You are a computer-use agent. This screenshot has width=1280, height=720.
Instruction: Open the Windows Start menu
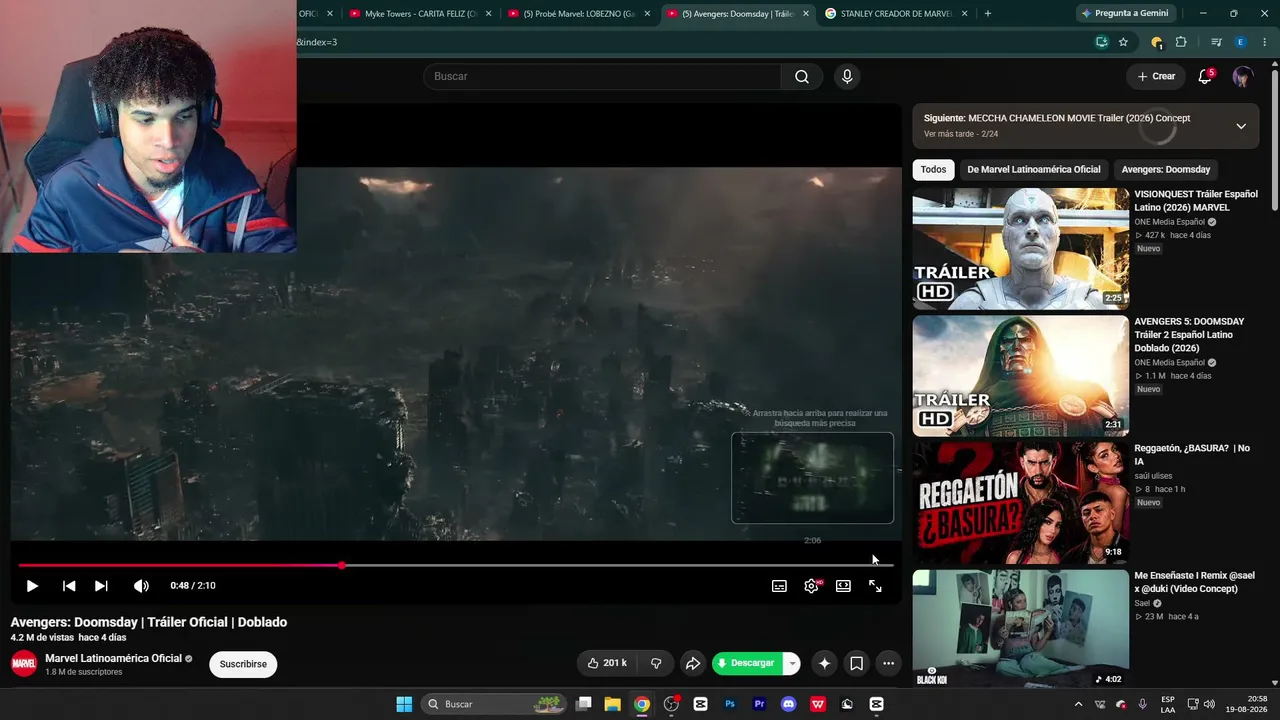pos(404,704)
